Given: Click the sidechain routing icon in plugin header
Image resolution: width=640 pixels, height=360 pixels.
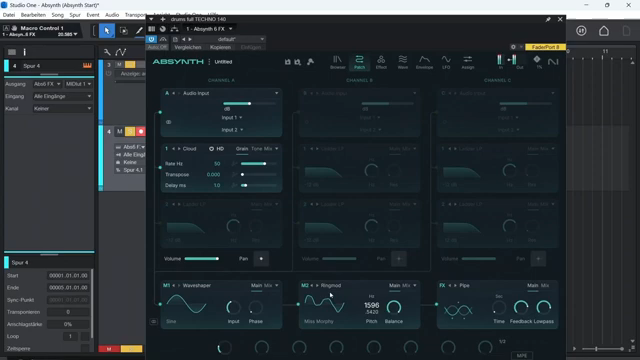Looking at the screenshot, I should [x=174, y=29].
